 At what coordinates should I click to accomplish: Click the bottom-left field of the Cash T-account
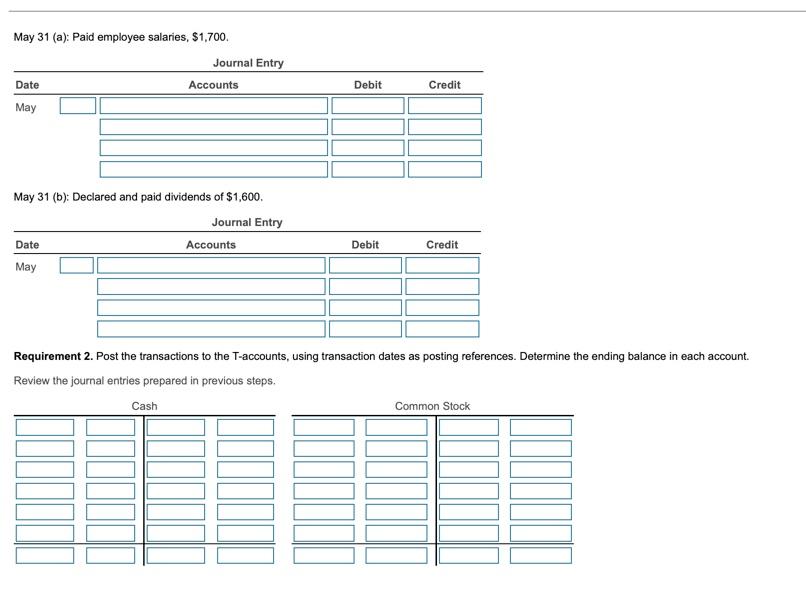[42, 553]
